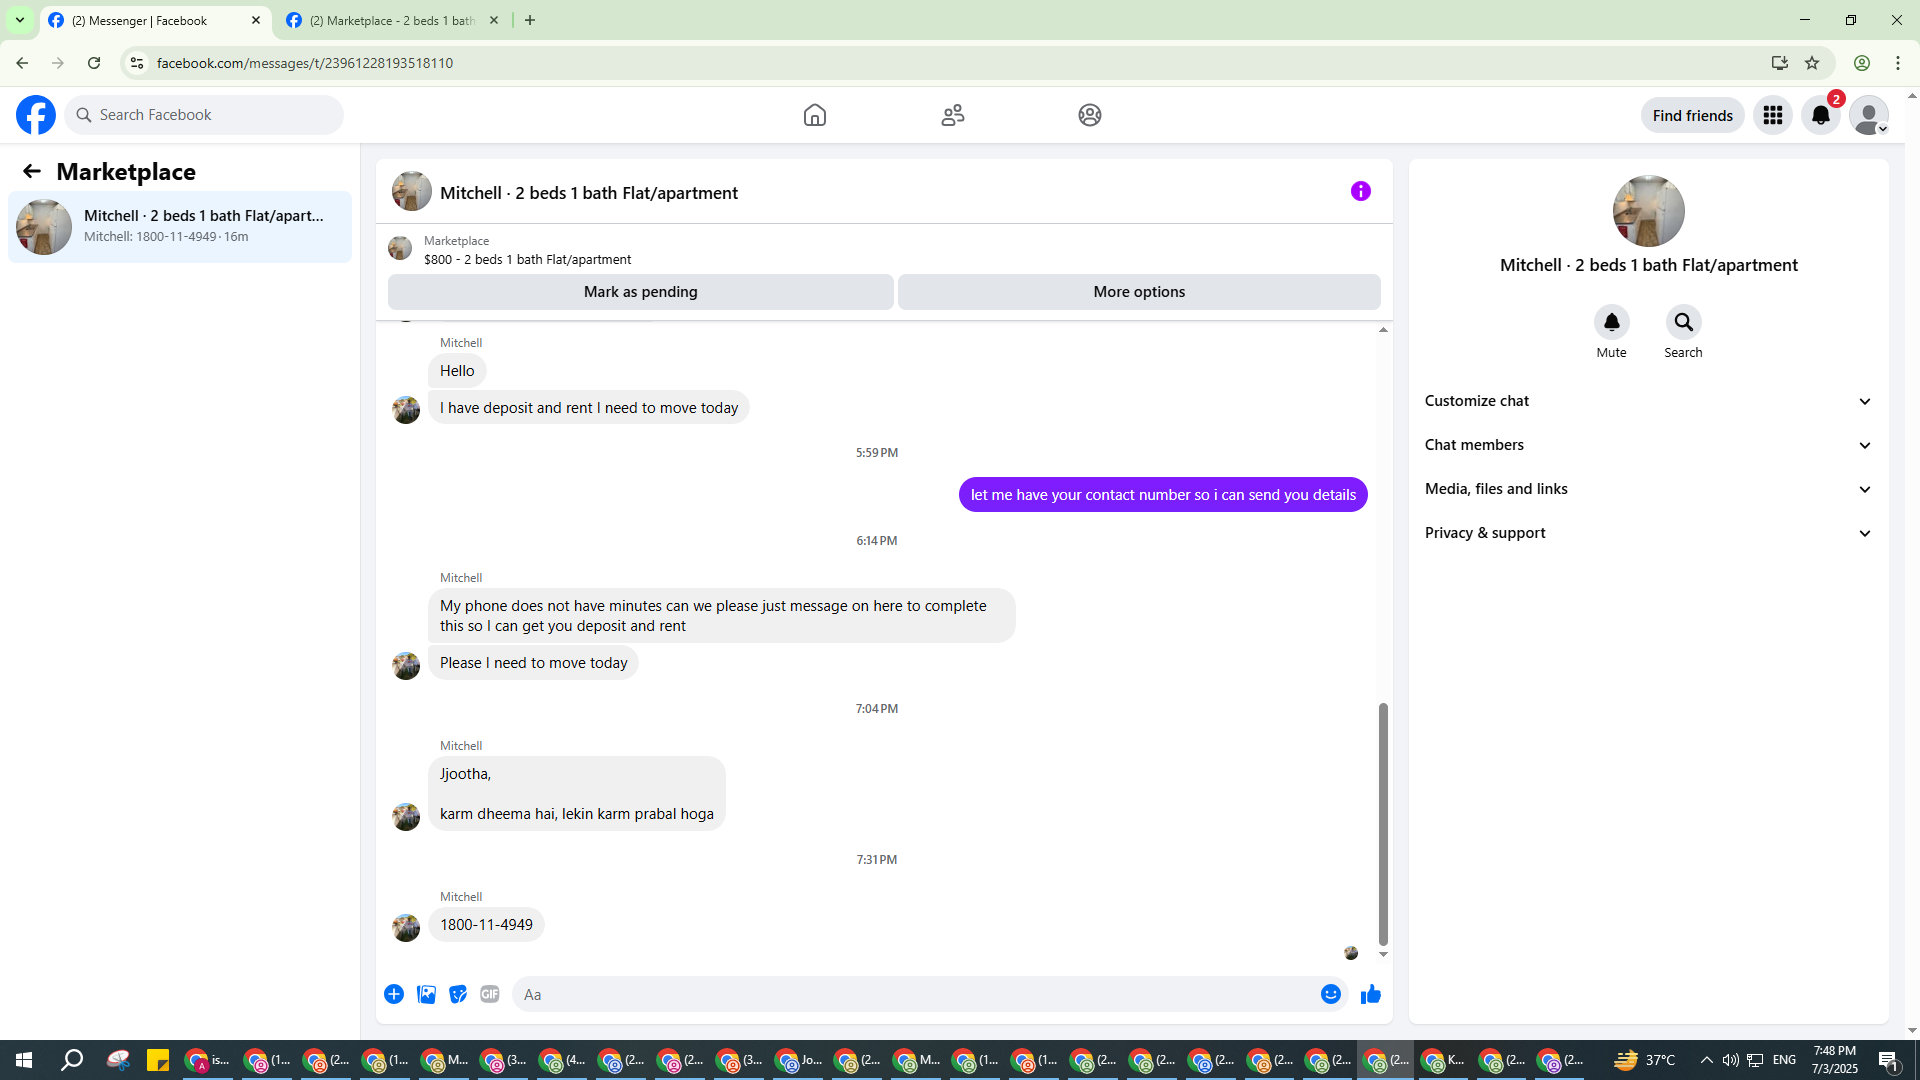Mute this conversation

point(1611,323)
